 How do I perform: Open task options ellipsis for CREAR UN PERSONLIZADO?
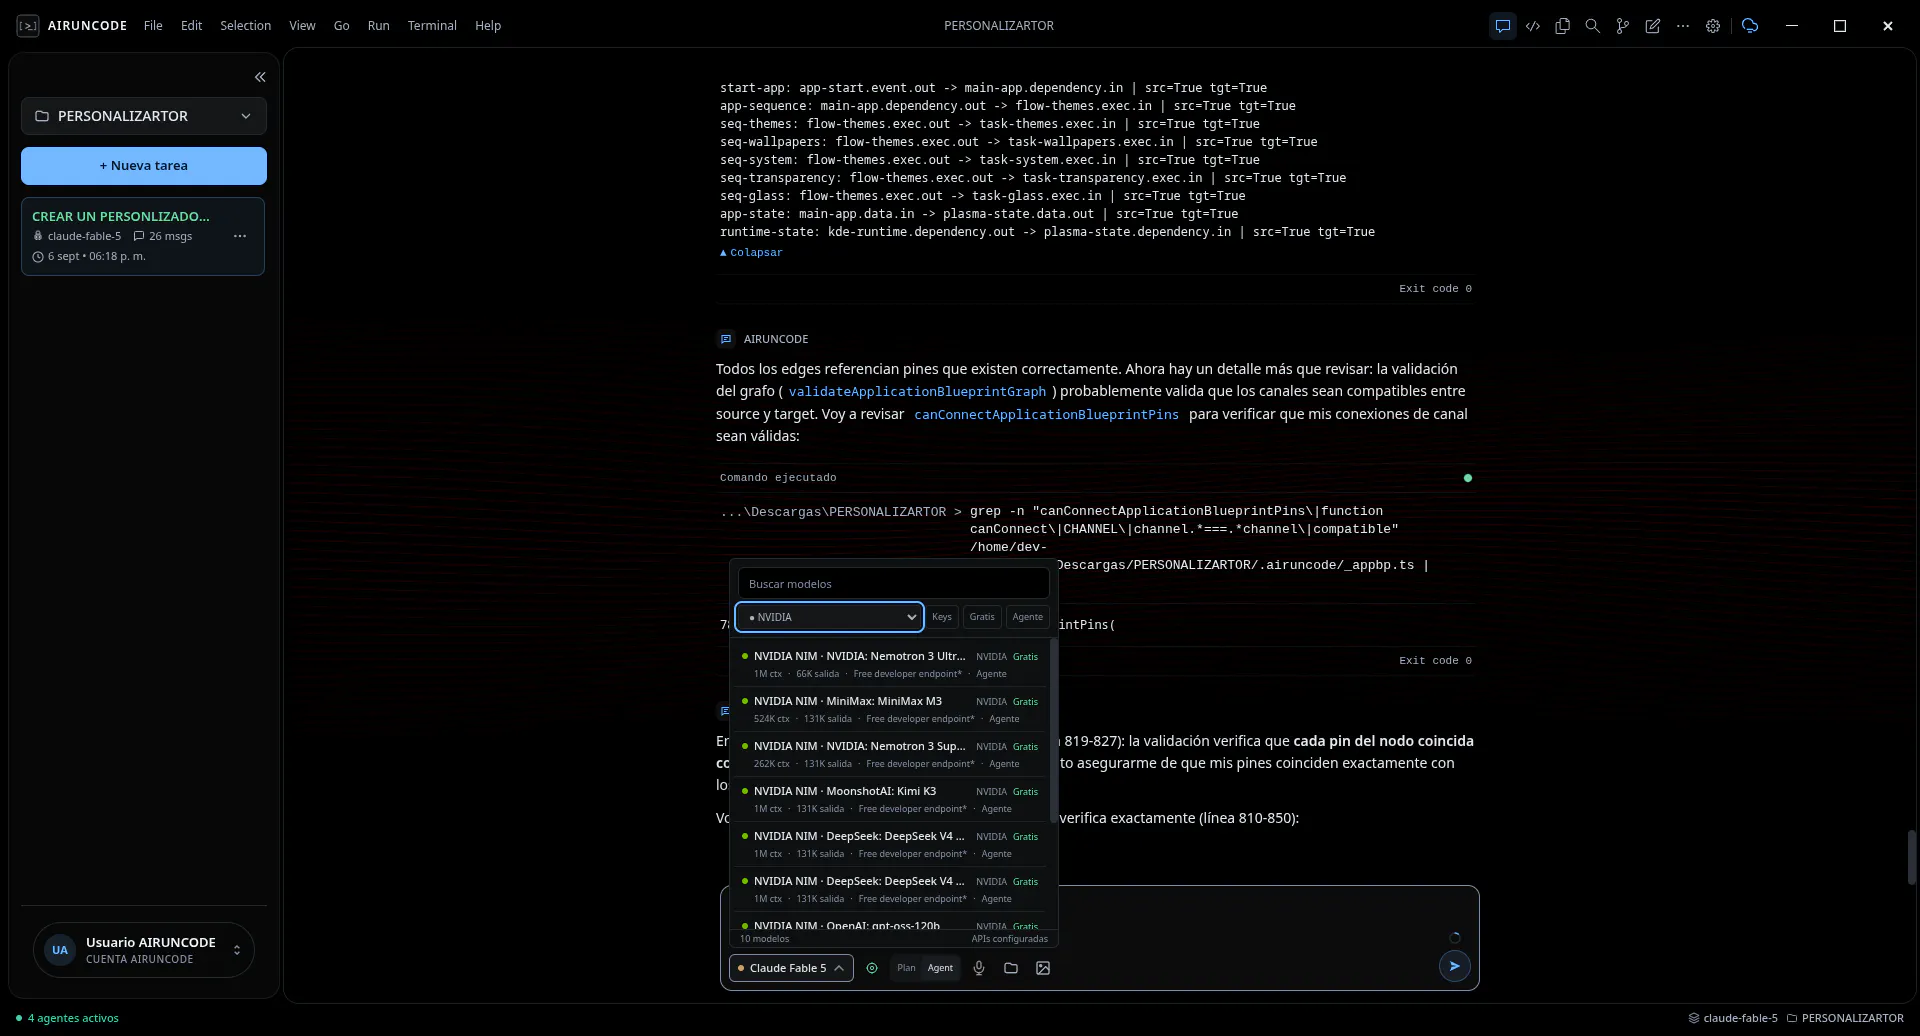click(x=239, y=236)
